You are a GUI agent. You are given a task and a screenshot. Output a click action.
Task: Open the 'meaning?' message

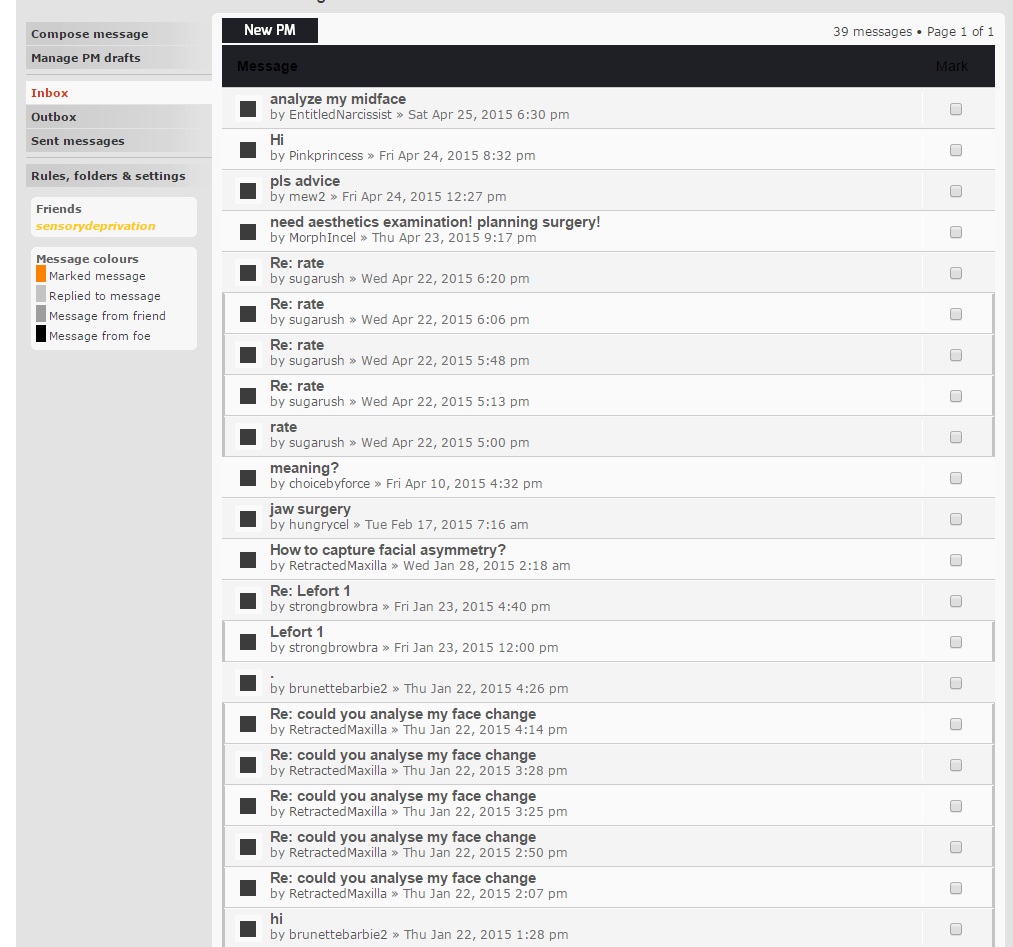coord(304,468)
